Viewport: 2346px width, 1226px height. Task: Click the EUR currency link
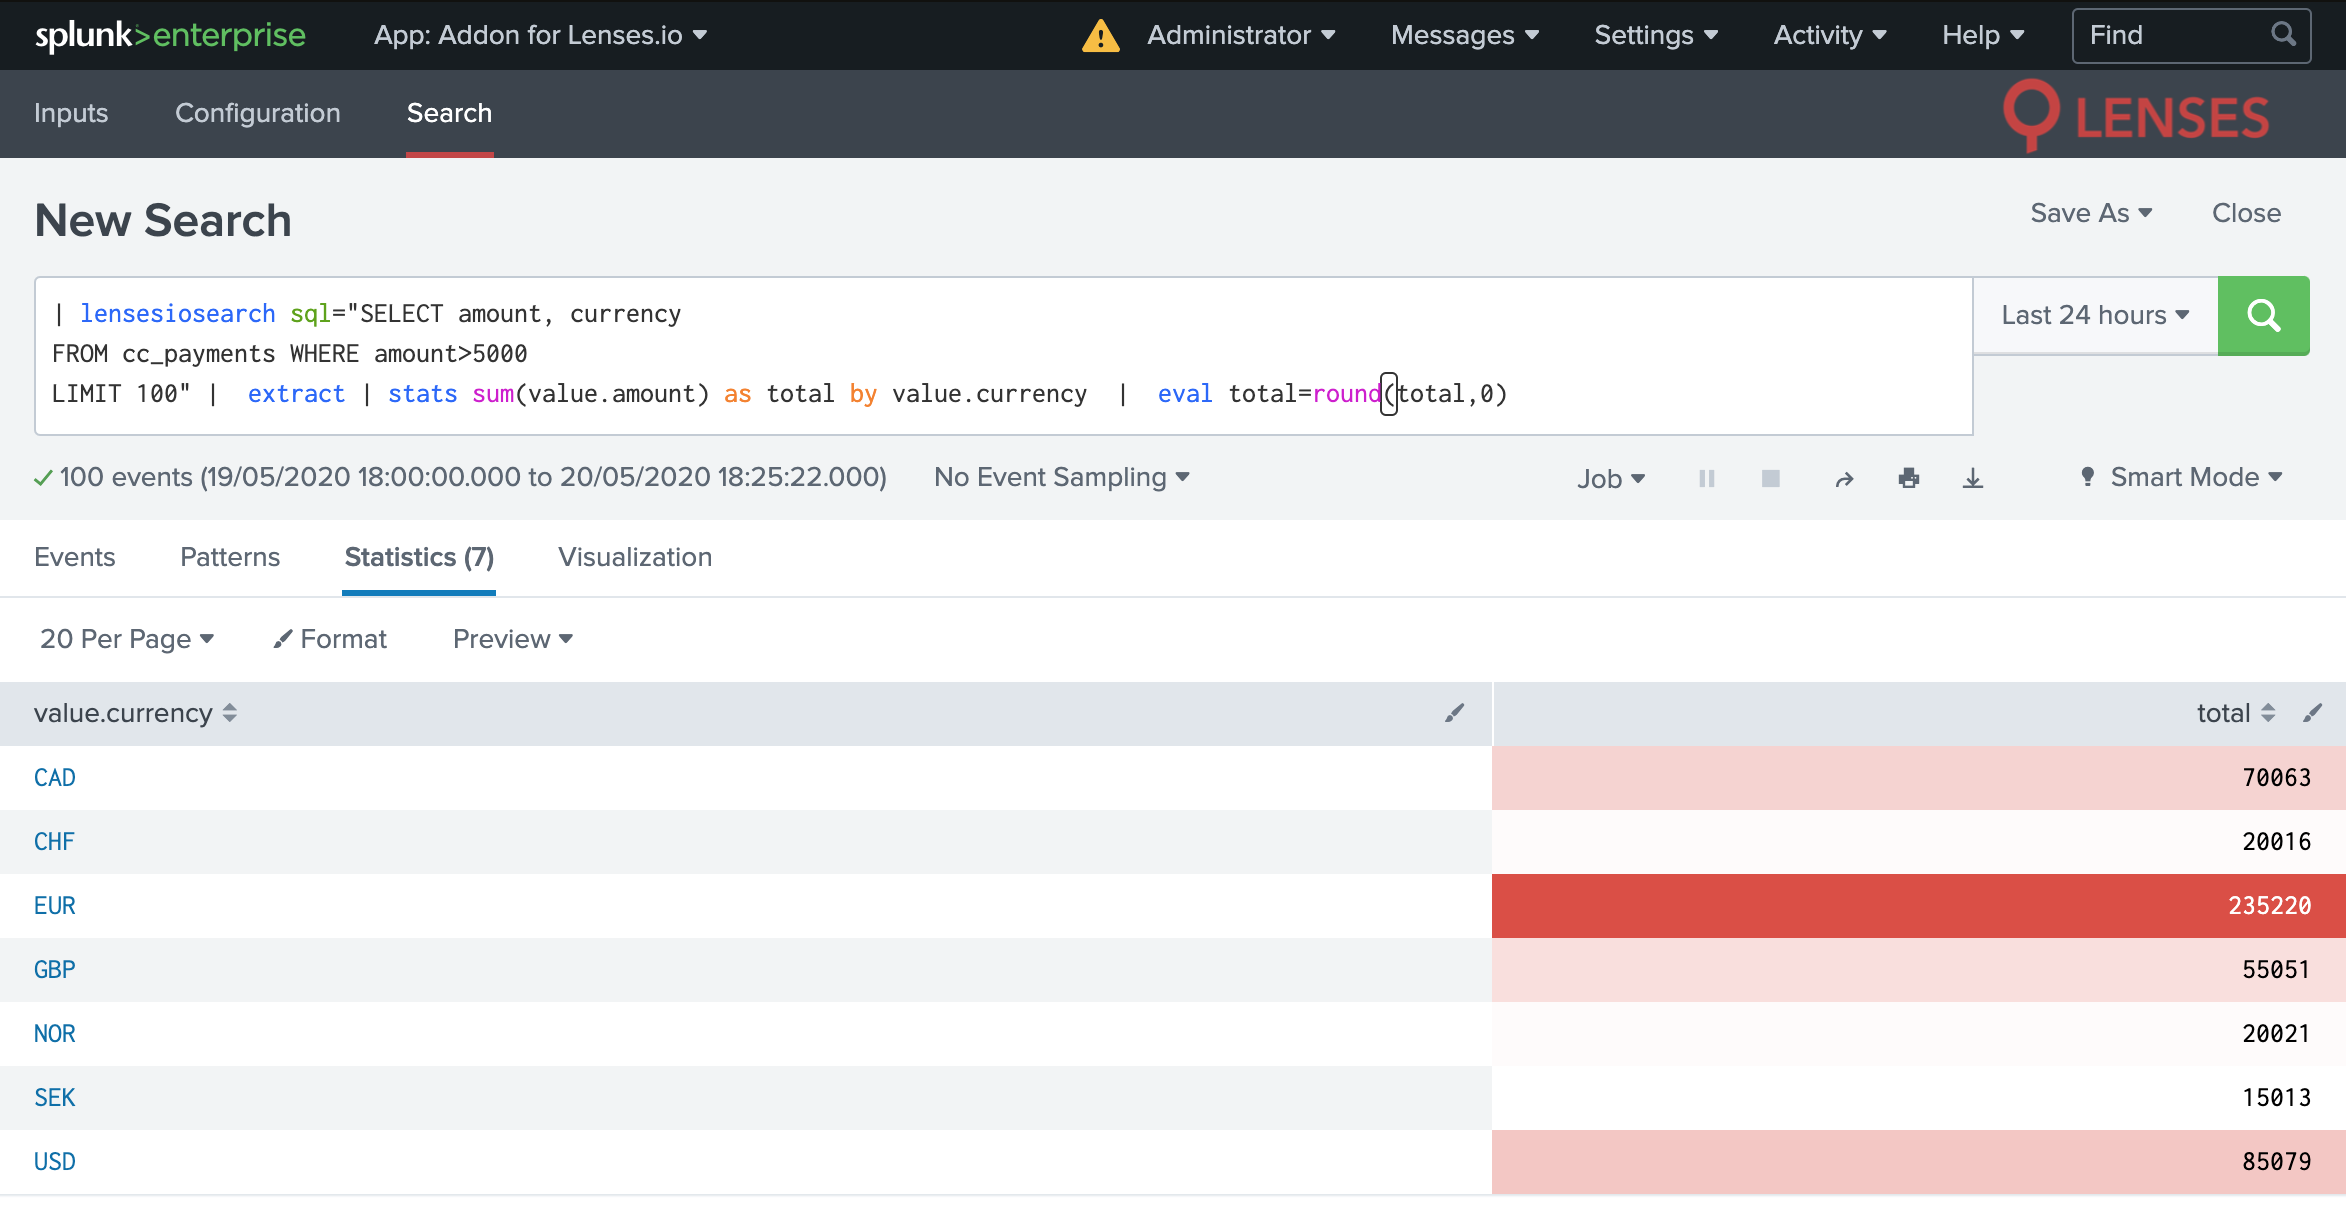click(55, 906)
